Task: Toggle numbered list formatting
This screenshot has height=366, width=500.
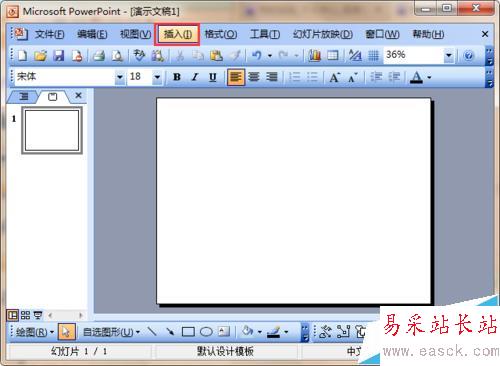Action: coord(294,77)
